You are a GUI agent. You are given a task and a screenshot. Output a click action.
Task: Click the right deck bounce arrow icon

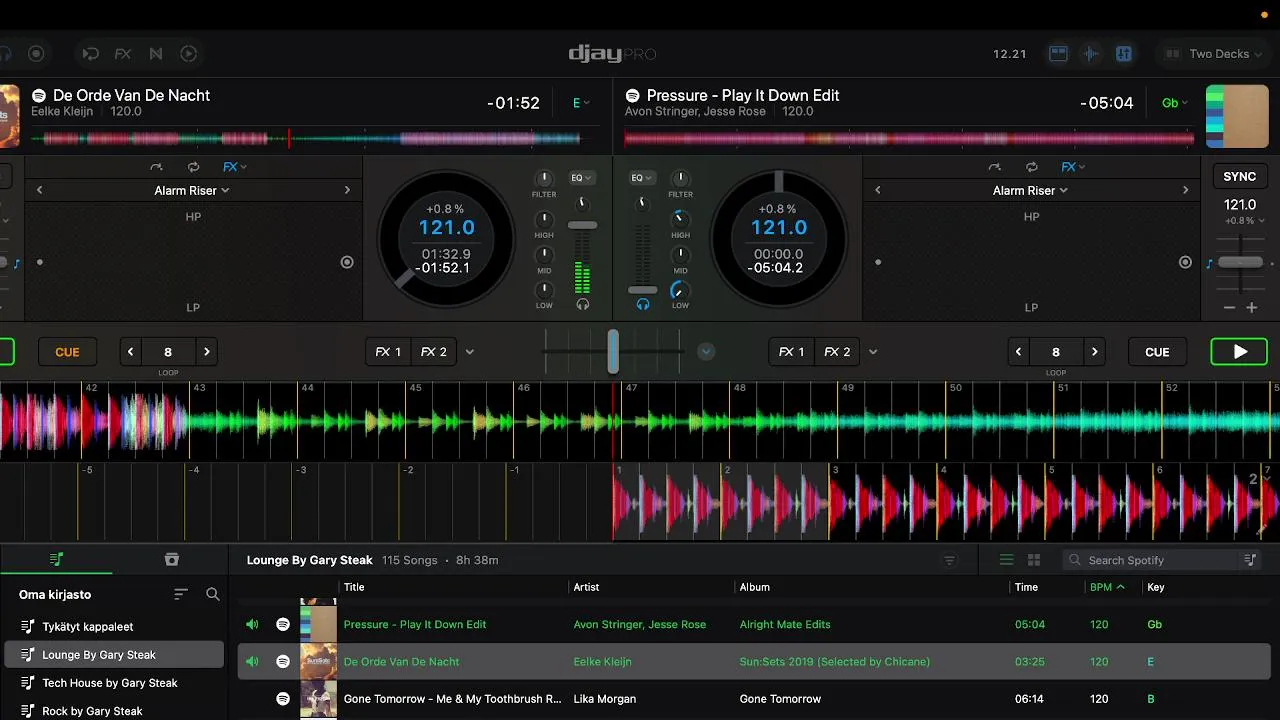coord(994,167)
